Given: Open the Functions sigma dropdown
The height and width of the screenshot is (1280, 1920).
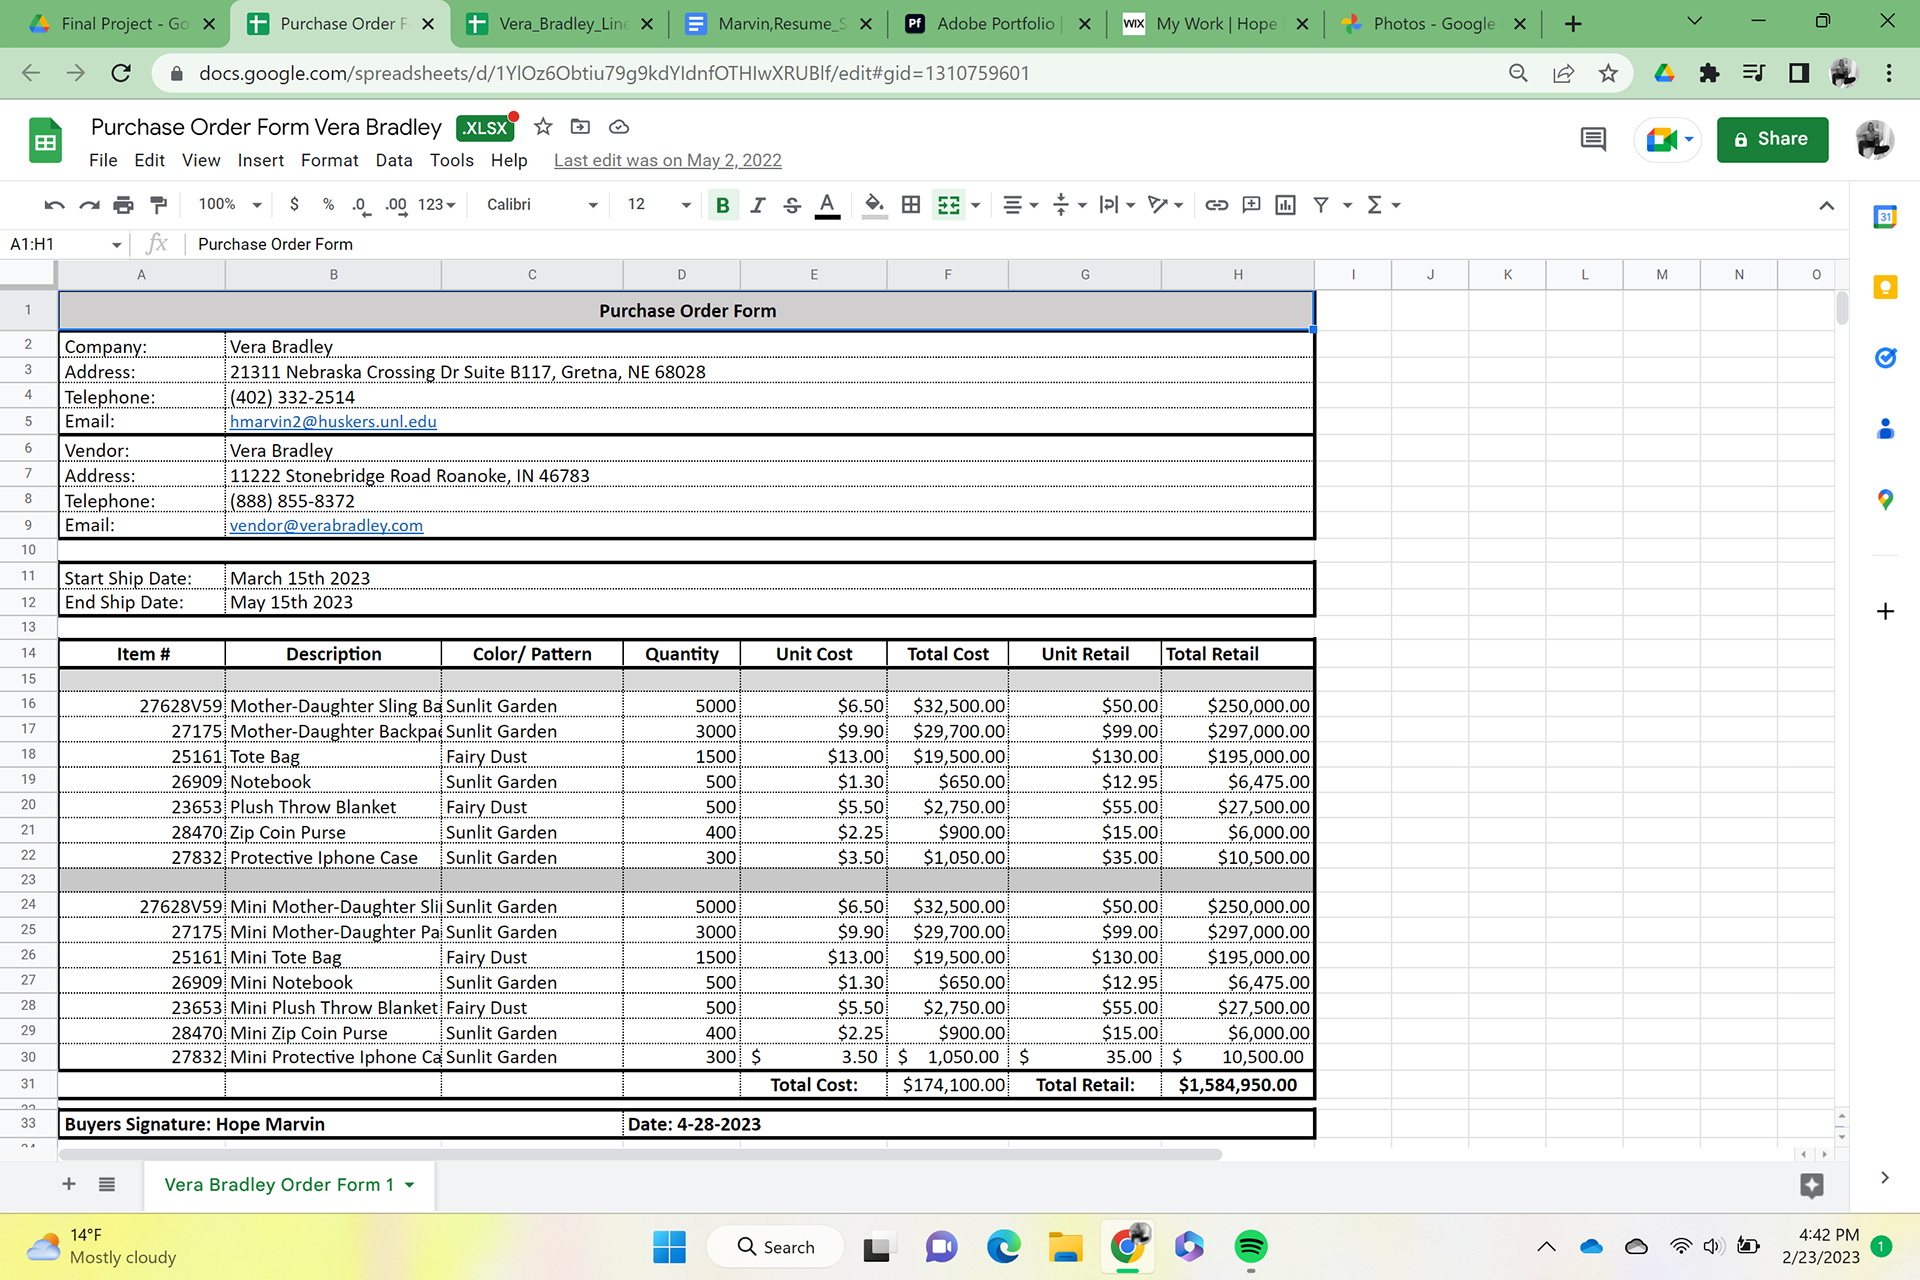Looking at the screenshot, I should click(1384, 205).
